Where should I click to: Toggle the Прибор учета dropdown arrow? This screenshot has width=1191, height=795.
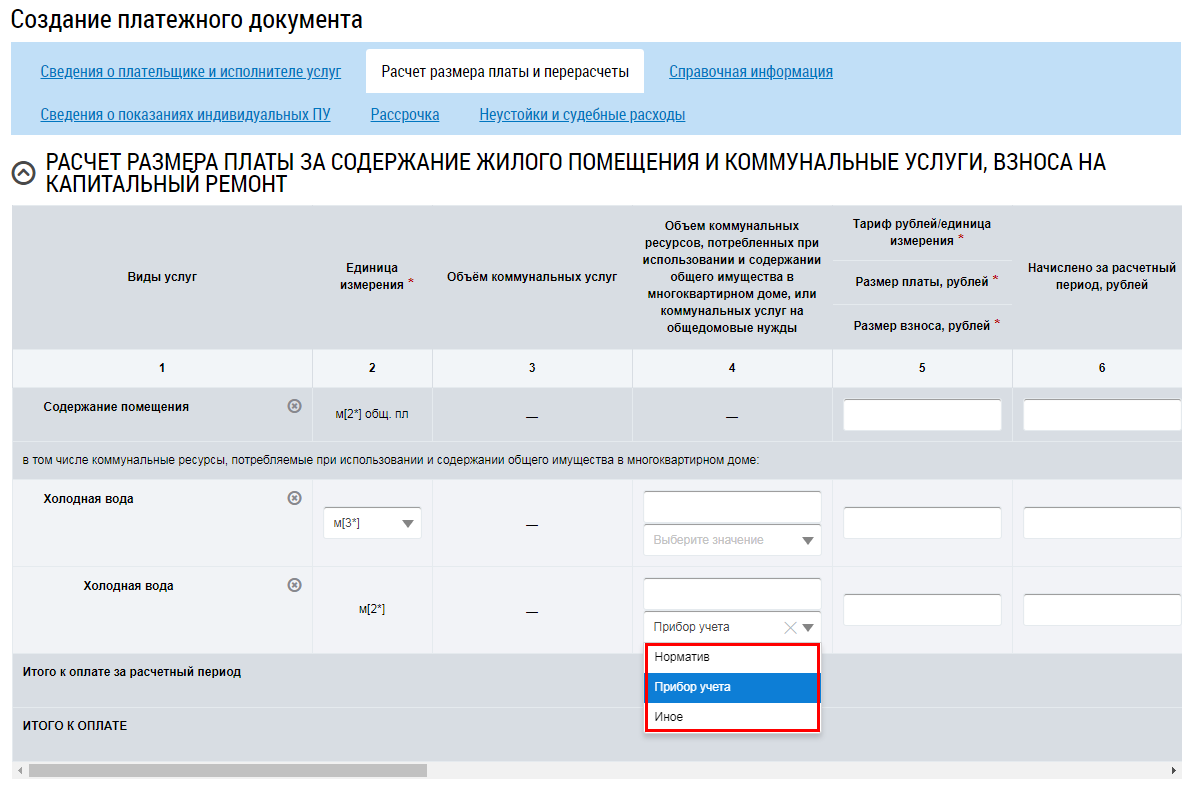808,627
